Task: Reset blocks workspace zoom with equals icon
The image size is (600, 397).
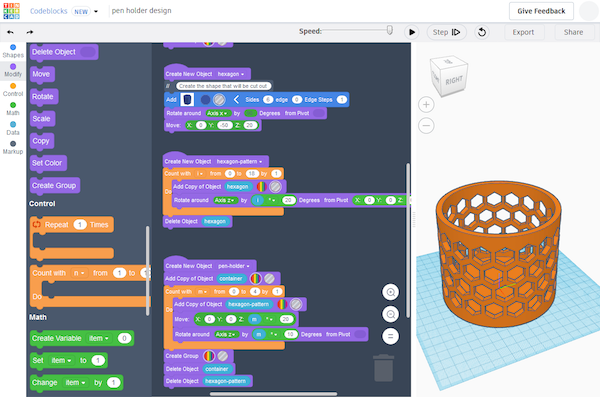Action: [391, 336]
